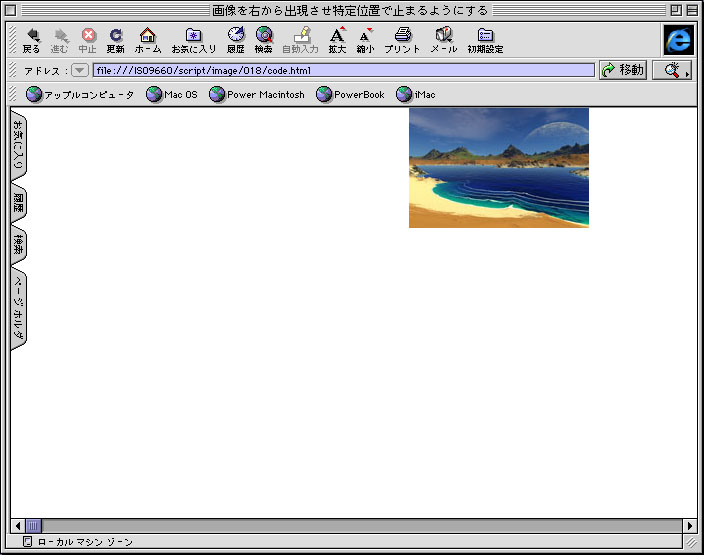Enlarge text with the 拡大 icon
Viewport: 704px width, 555px height.
click(337, 40)
